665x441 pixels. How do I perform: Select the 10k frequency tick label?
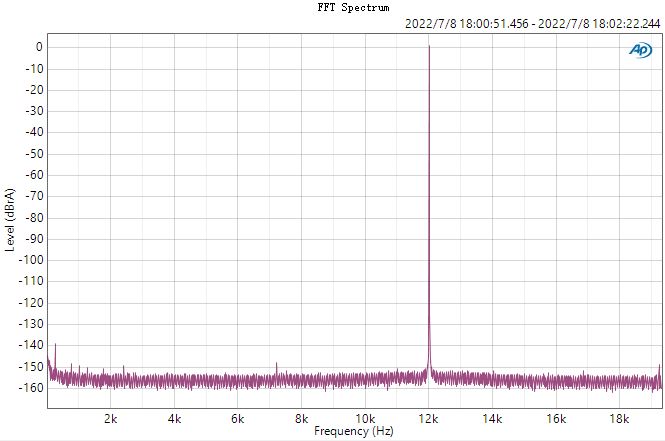click(365, 418)
